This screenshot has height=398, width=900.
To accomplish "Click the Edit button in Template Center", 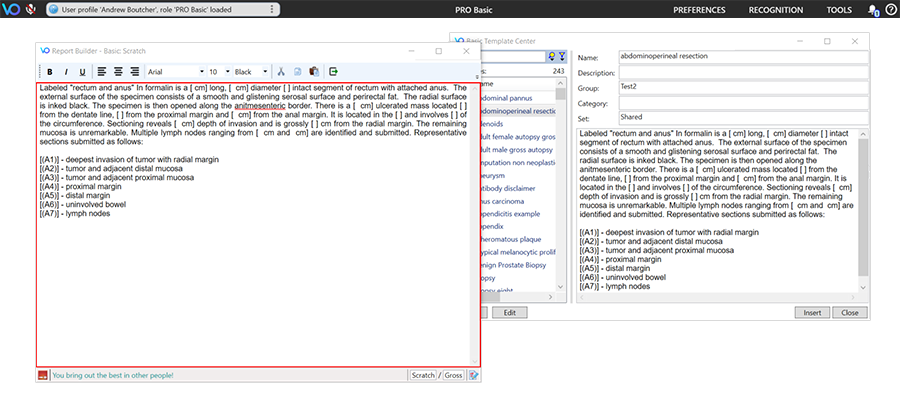I will click(509, 312).
